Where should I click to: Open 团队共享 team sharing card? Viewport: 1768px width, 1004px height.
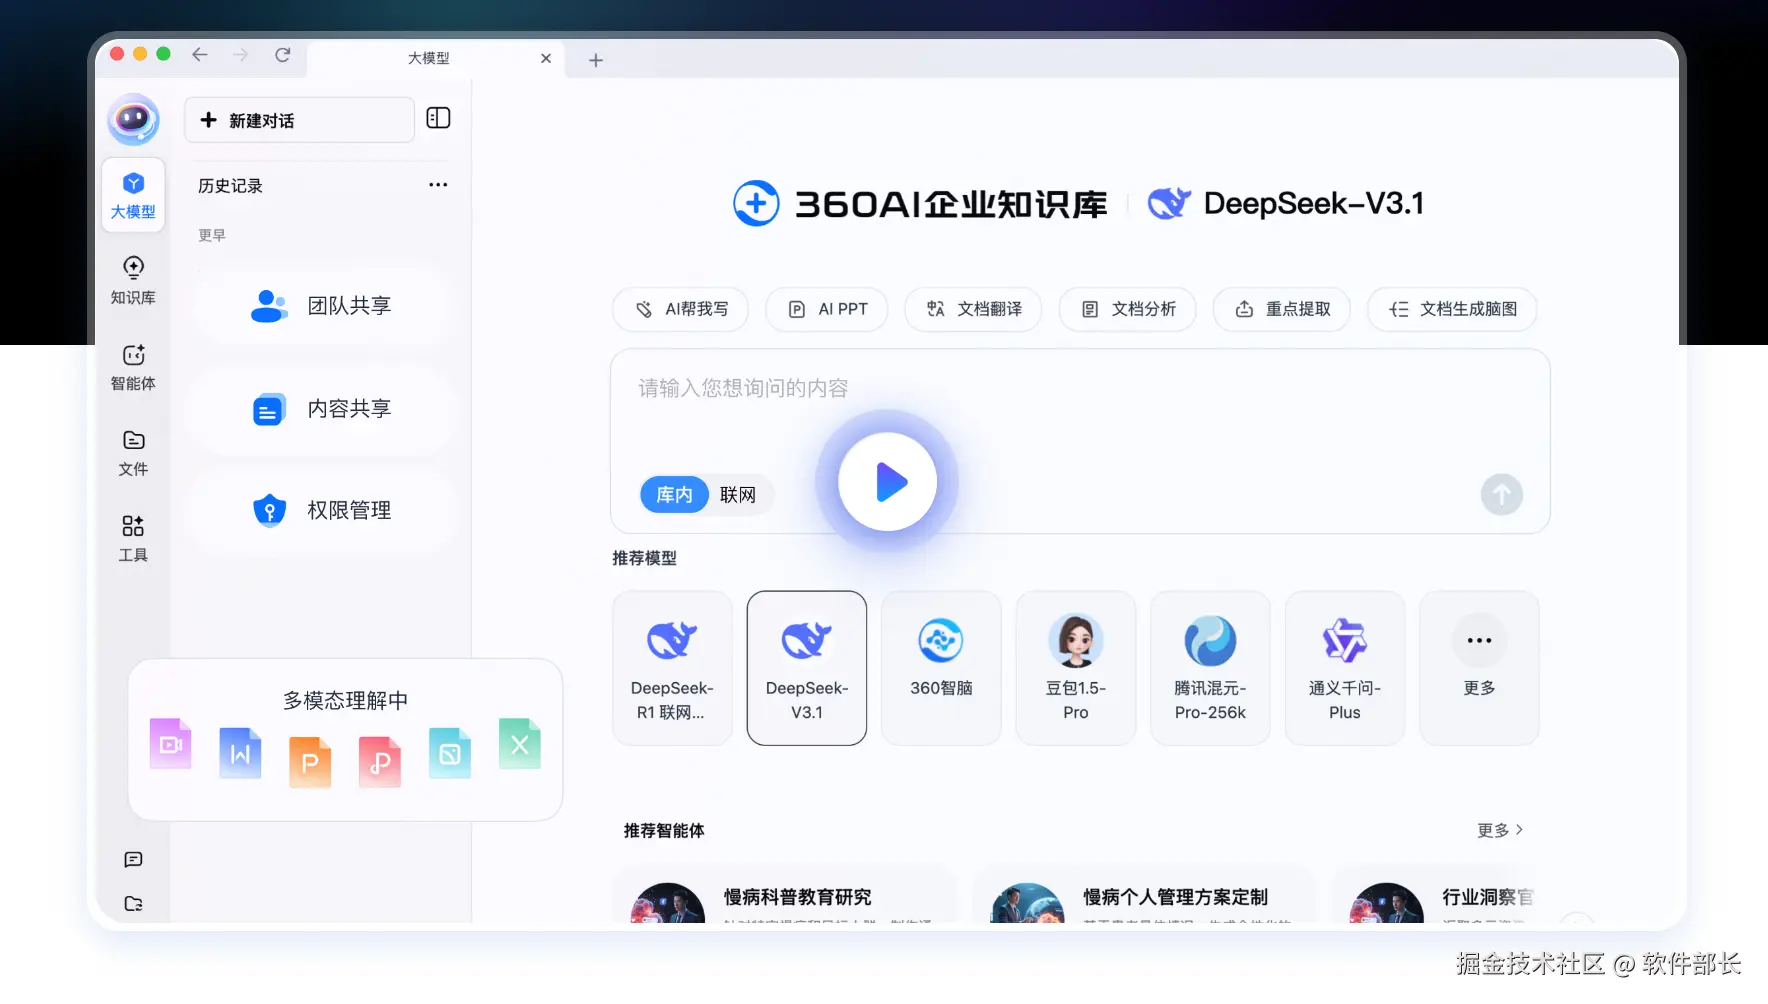point(320,306)
